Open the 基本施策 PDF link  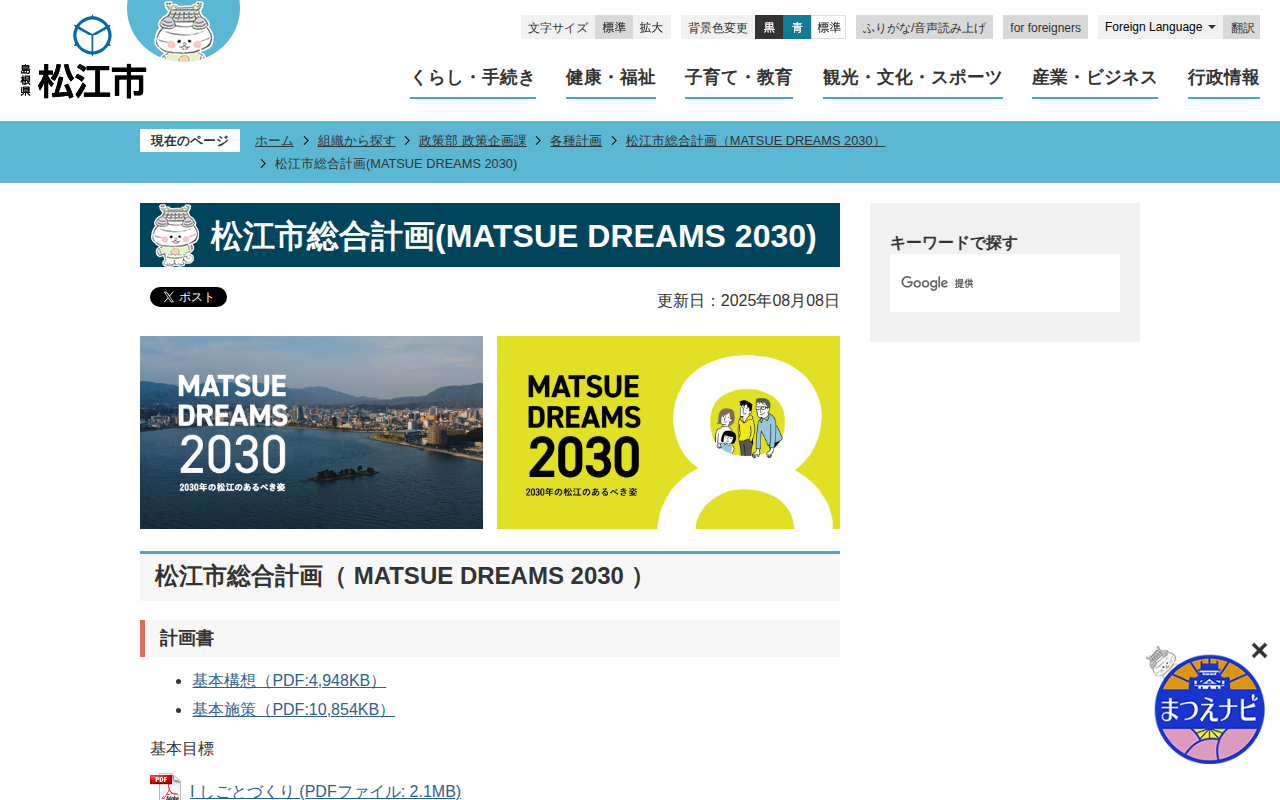pos(293,709)
